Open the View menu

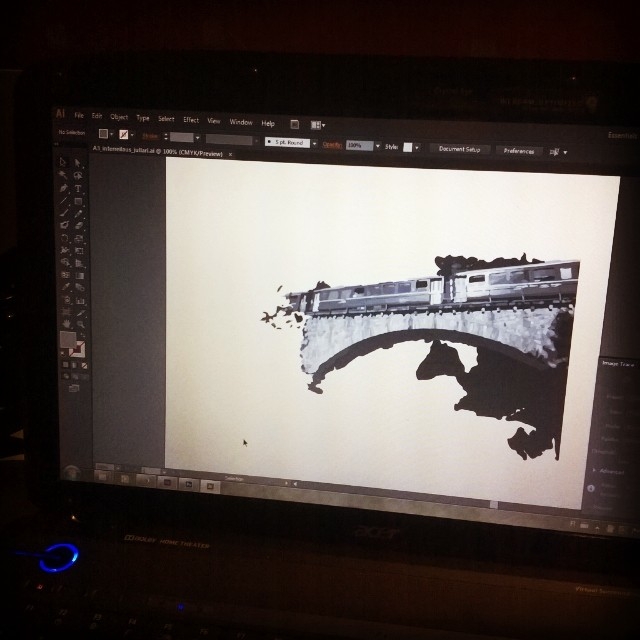point(214,121)
